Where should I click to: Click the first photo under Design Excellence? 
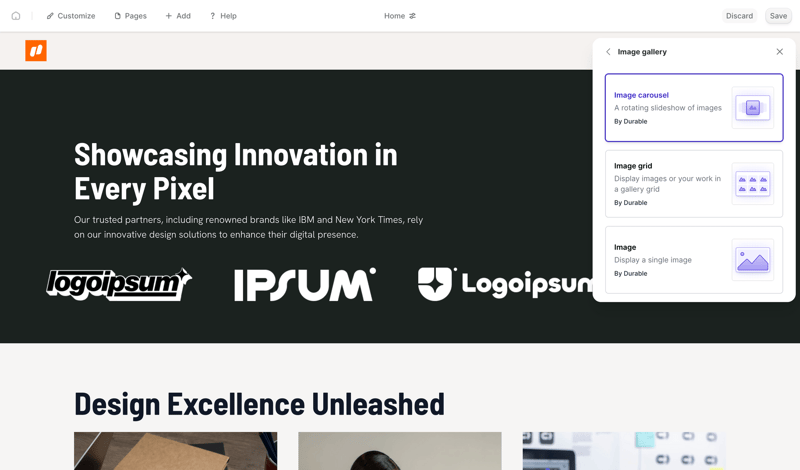[x=175, y=450]
